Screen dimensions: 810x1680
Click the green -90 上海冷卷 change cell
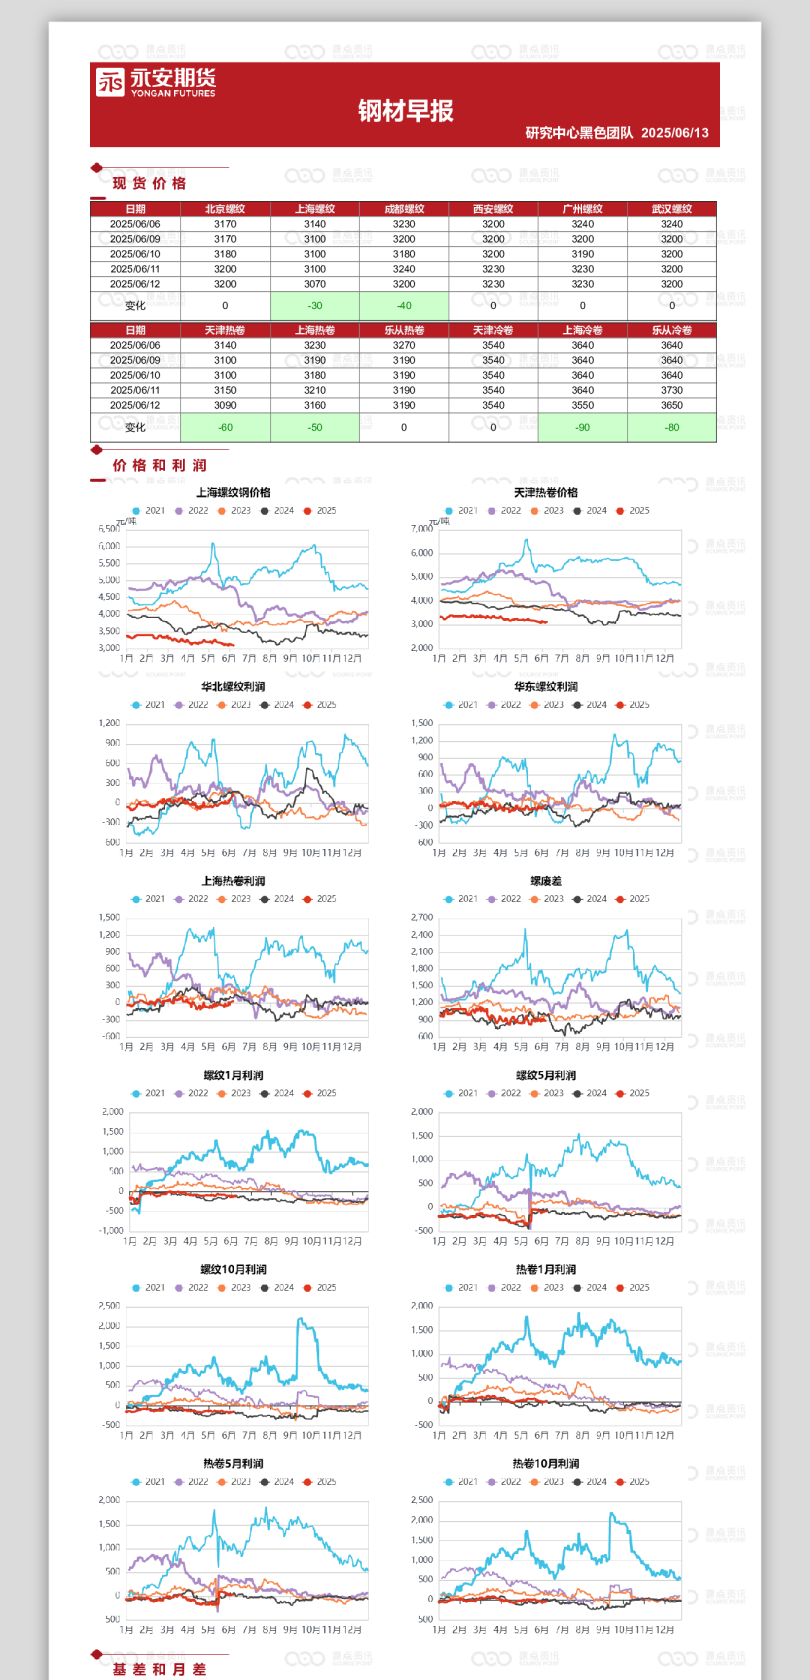(x=582, y=428)
